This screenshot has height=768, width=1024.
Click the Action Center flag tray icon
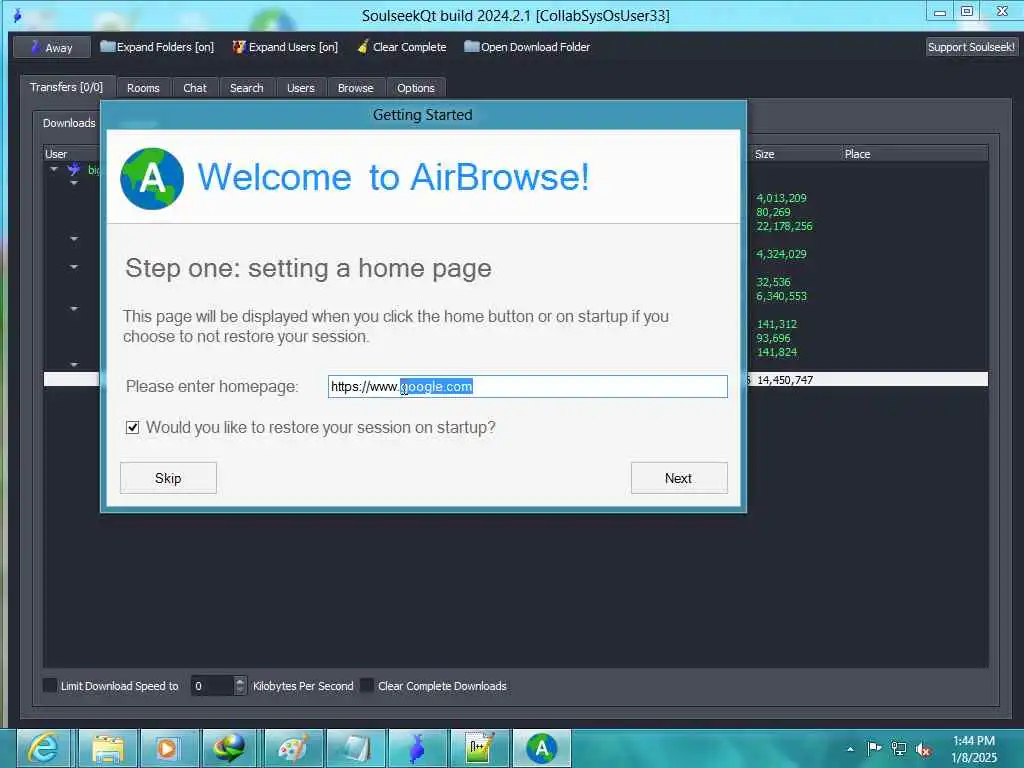(x=874, y=748)
